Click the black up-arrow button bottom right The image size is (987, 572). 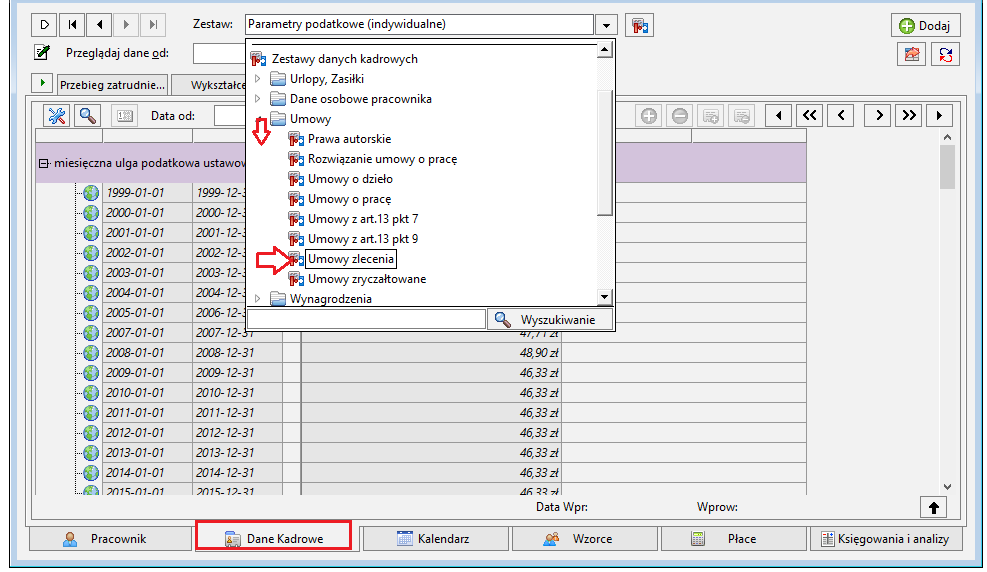(933, 507)
